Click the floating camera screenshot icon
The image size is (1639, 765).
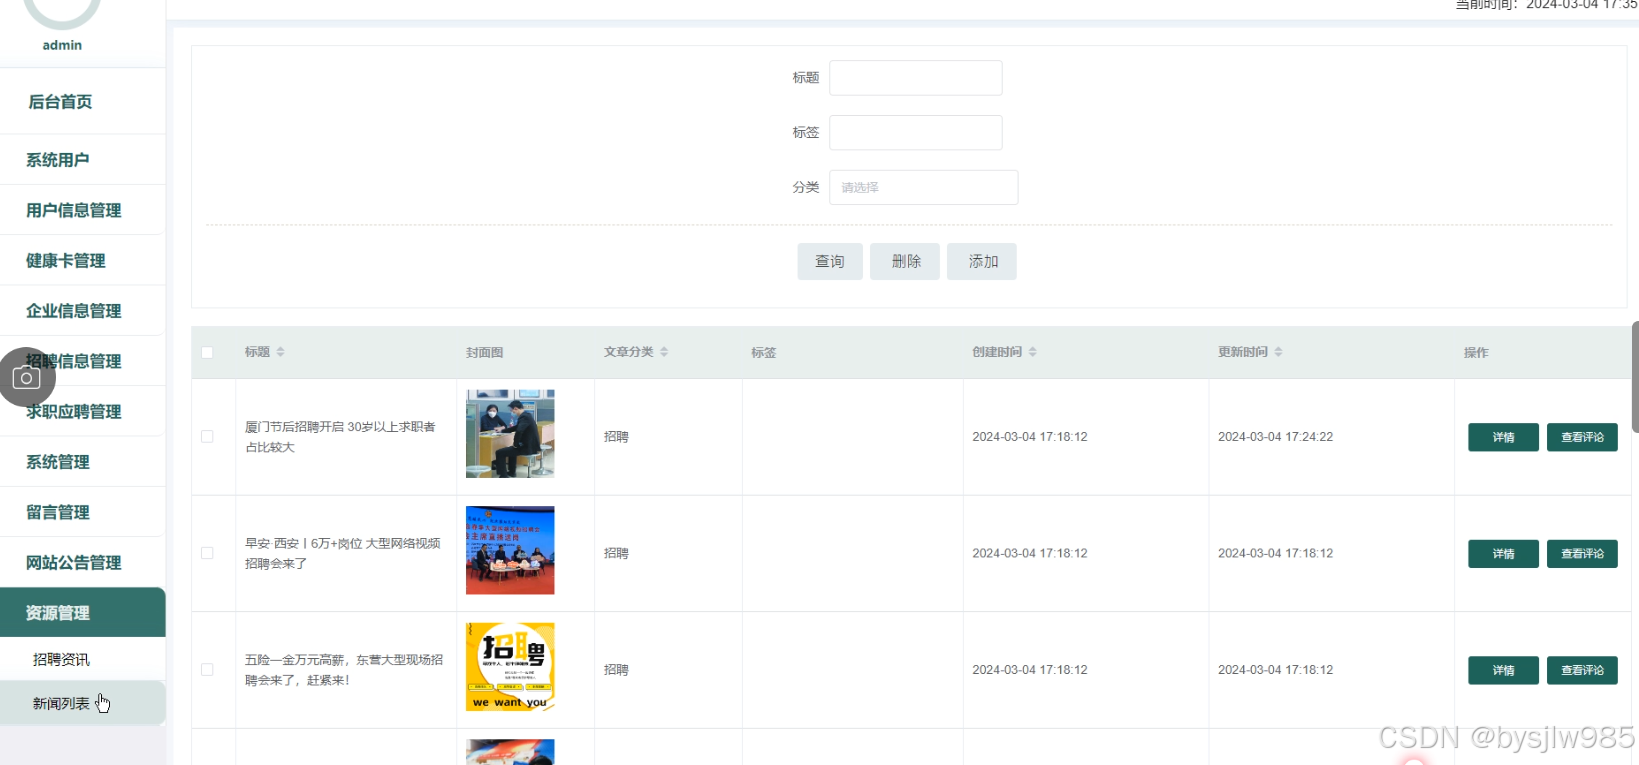(27, 377)
